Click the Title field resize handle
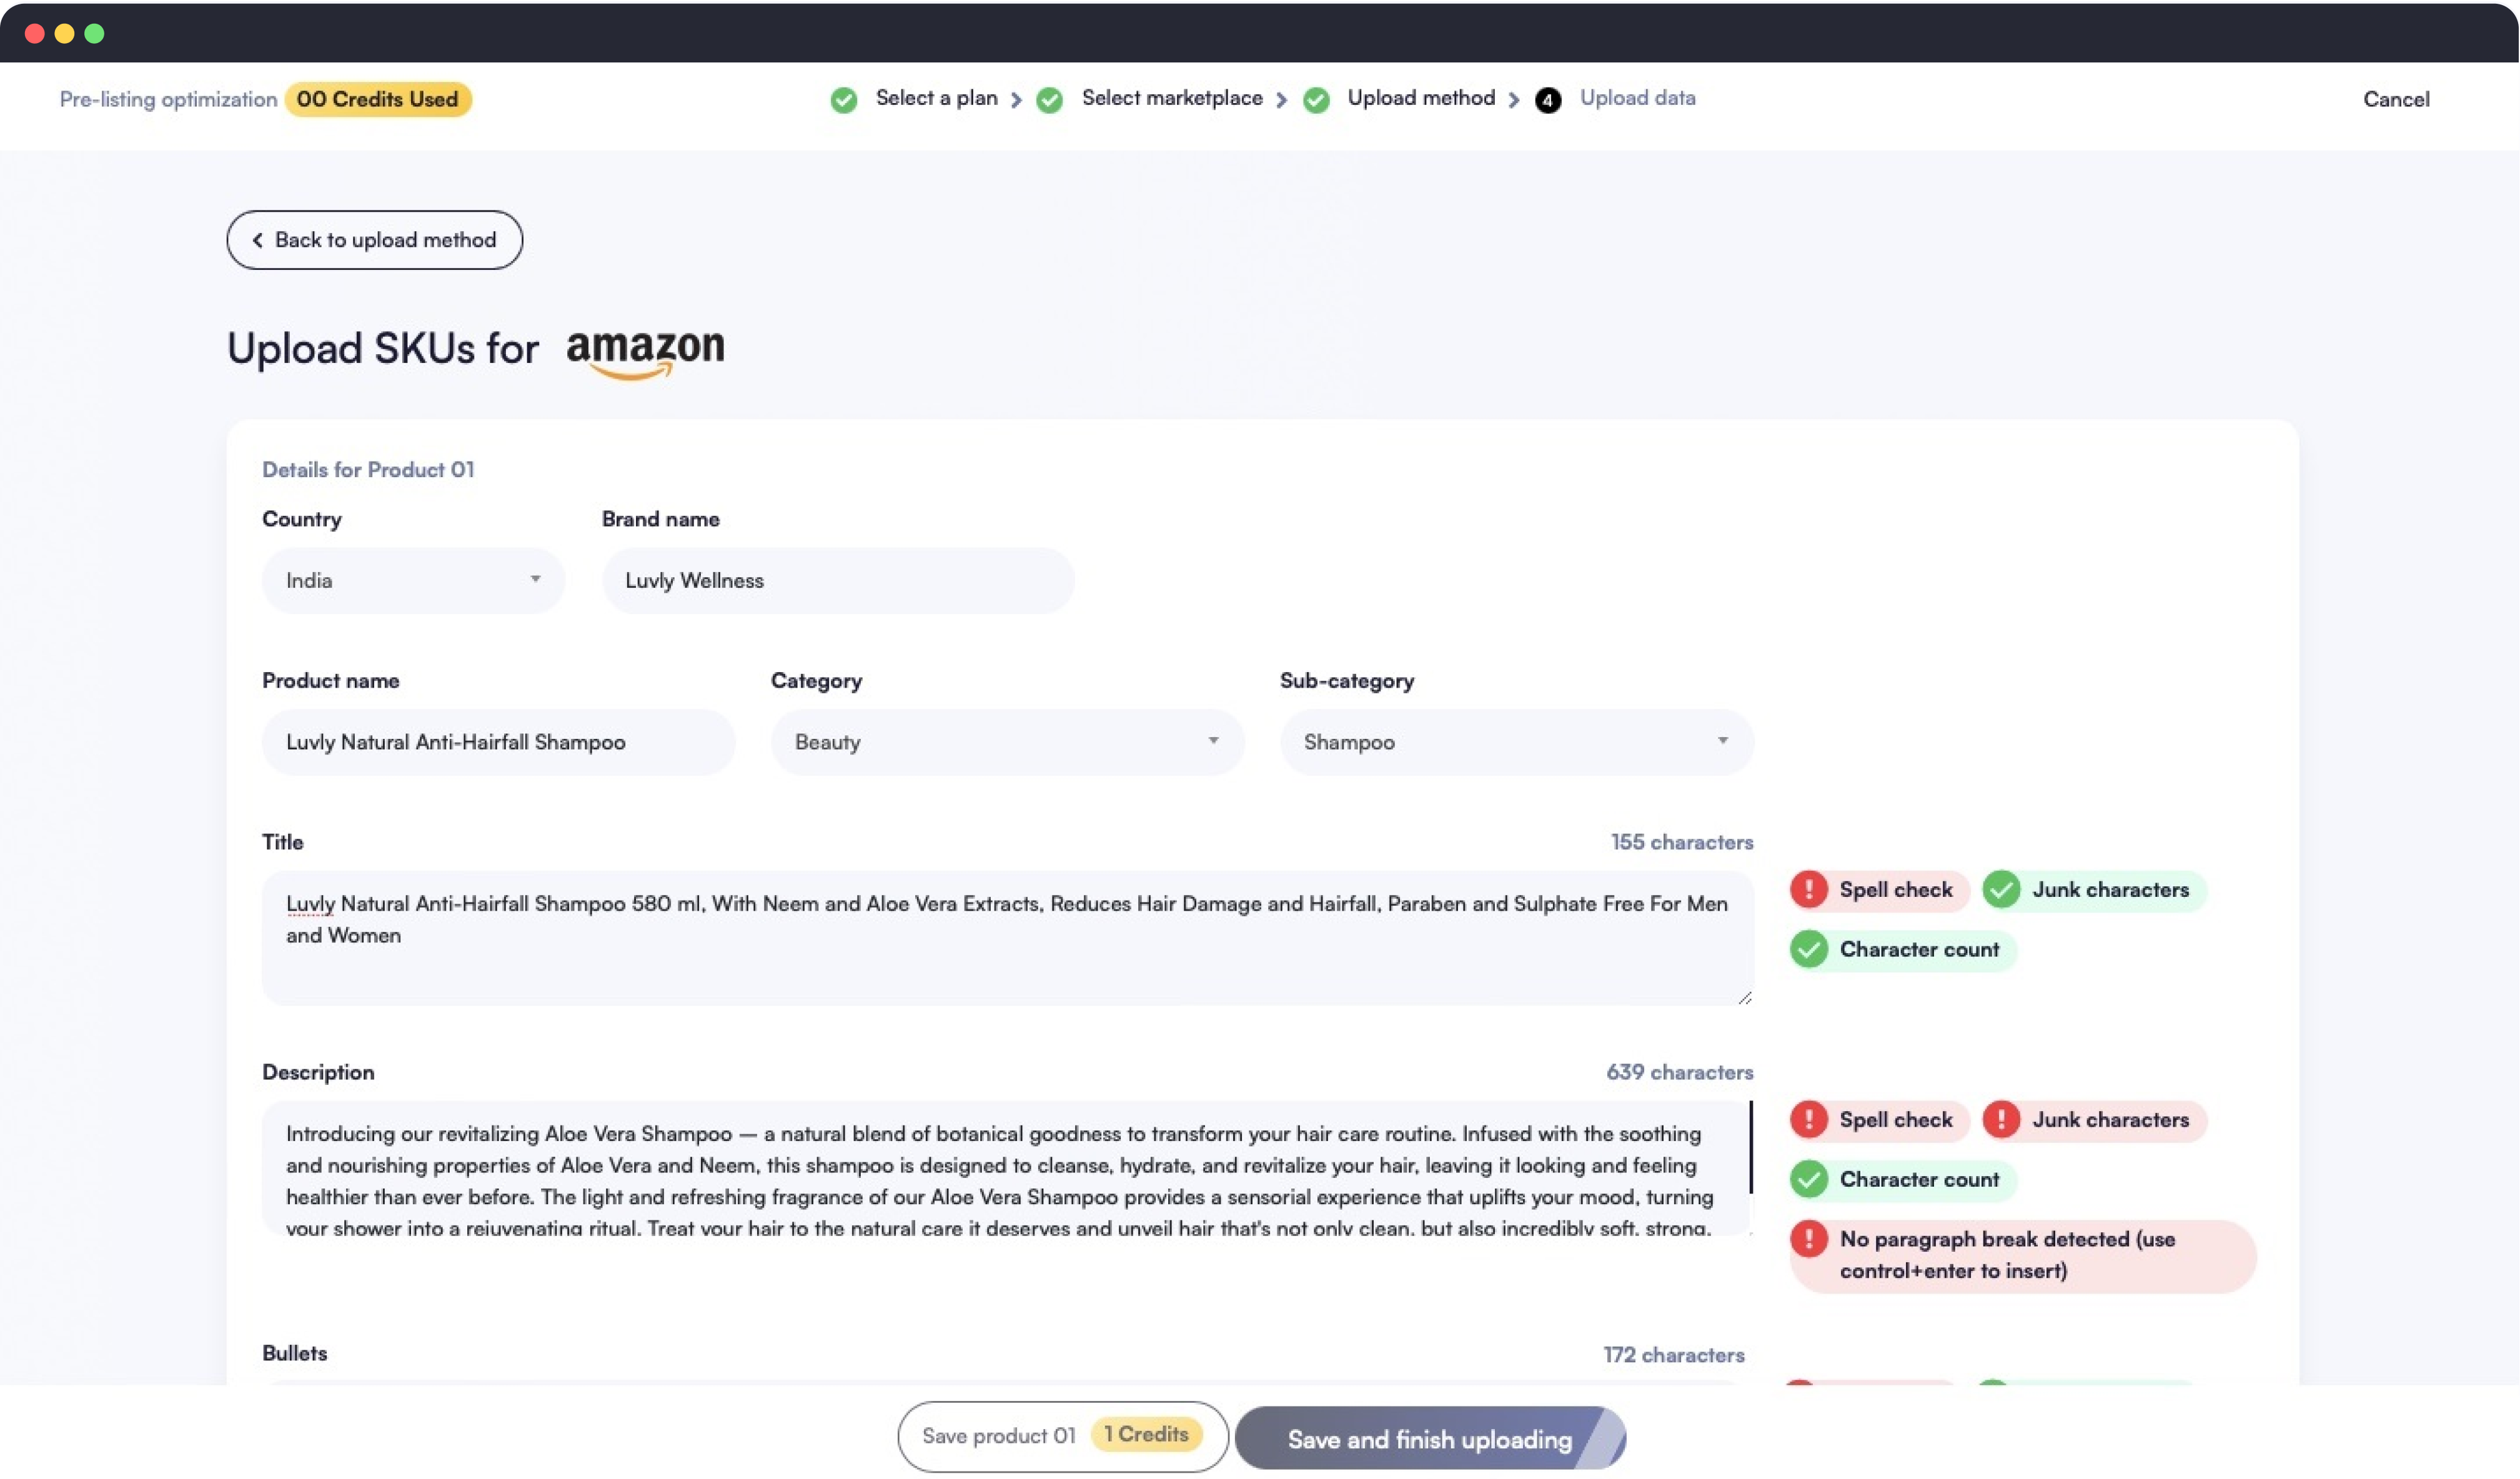2520x1479 pixels. point(1745,997)
